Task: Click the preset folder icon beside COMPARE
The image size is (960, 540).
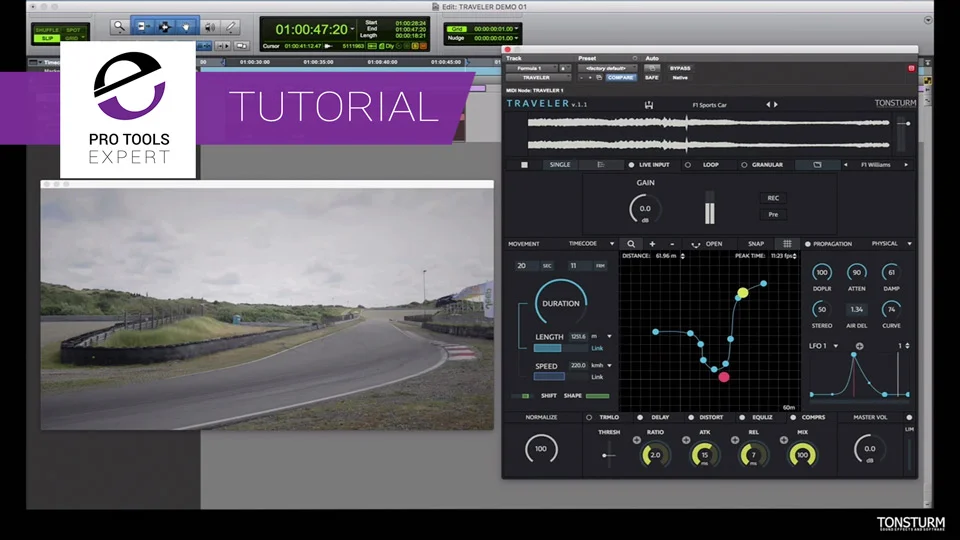Action: (x=599, y=78)
